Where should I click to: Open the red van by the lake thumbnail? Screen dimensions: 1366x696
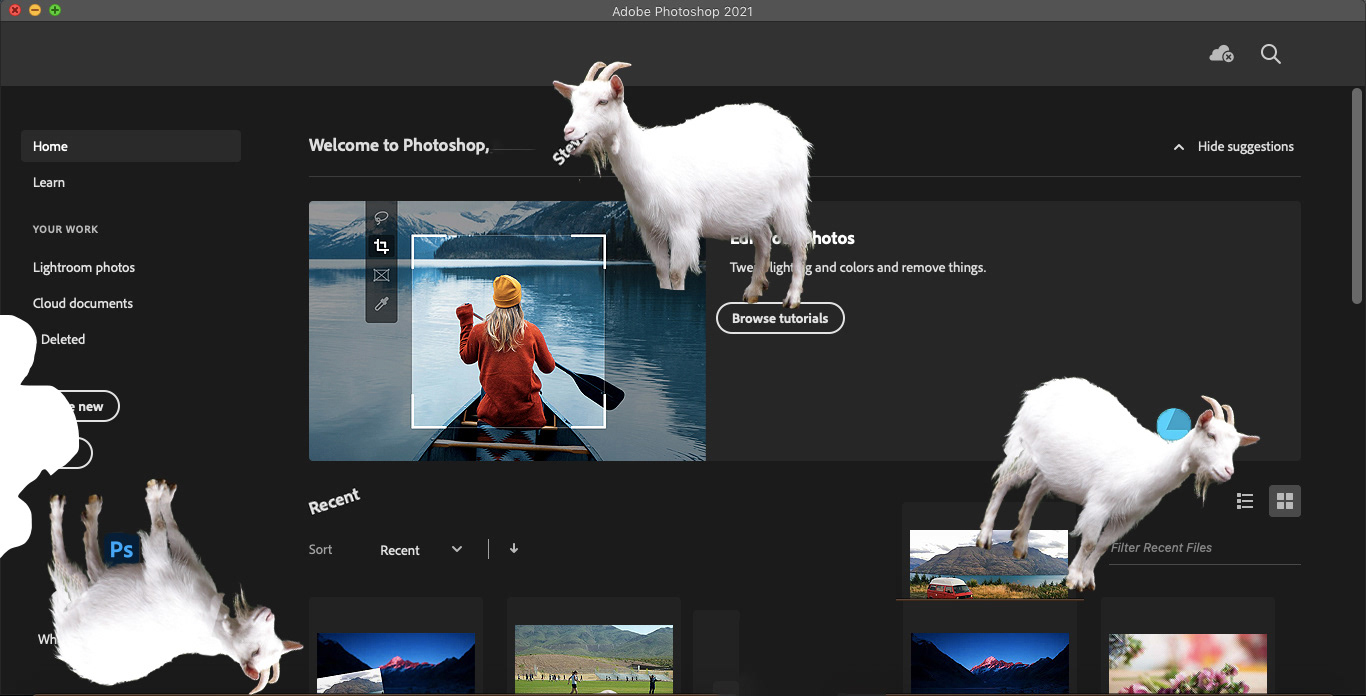989,564
